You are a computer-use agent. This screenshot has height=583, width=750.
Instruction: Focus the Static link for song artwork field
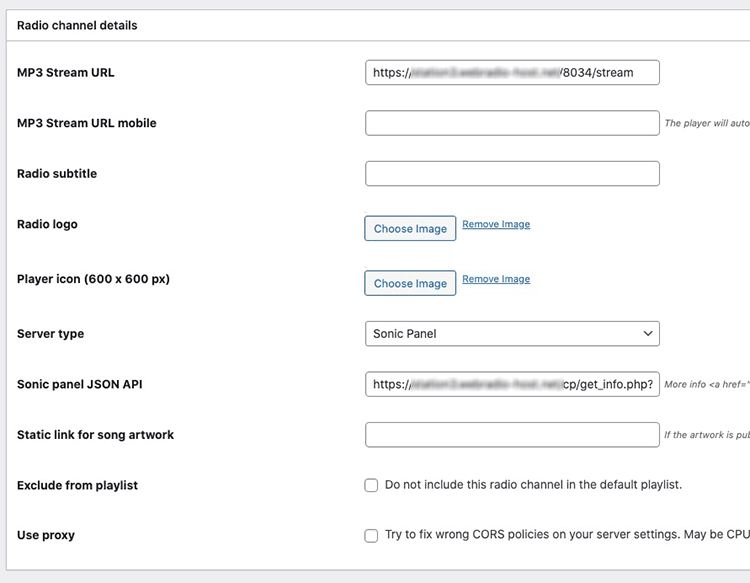click(x=512, y=434)
